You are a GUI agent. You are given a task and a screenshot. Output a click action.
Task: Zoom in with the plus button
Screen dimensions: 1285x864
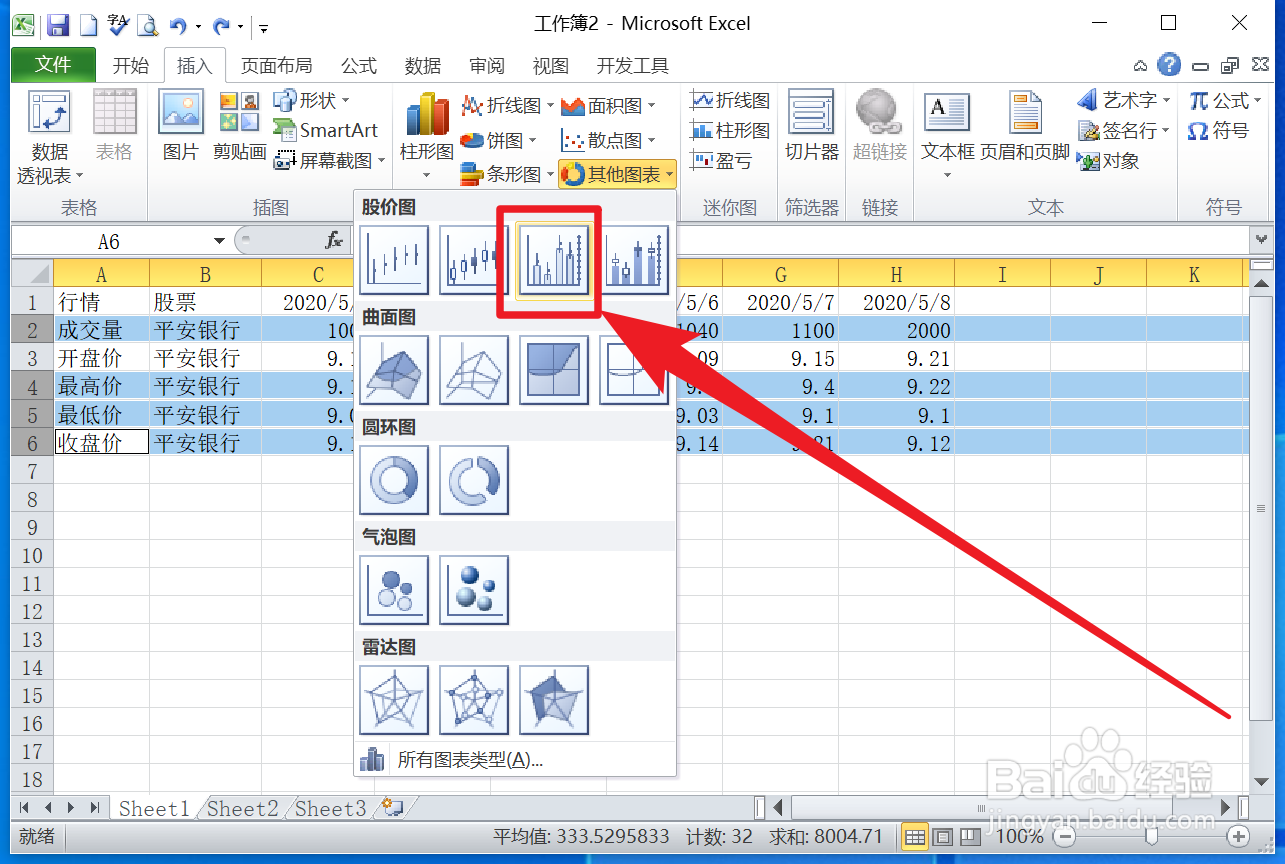(x=1239, y=836)
